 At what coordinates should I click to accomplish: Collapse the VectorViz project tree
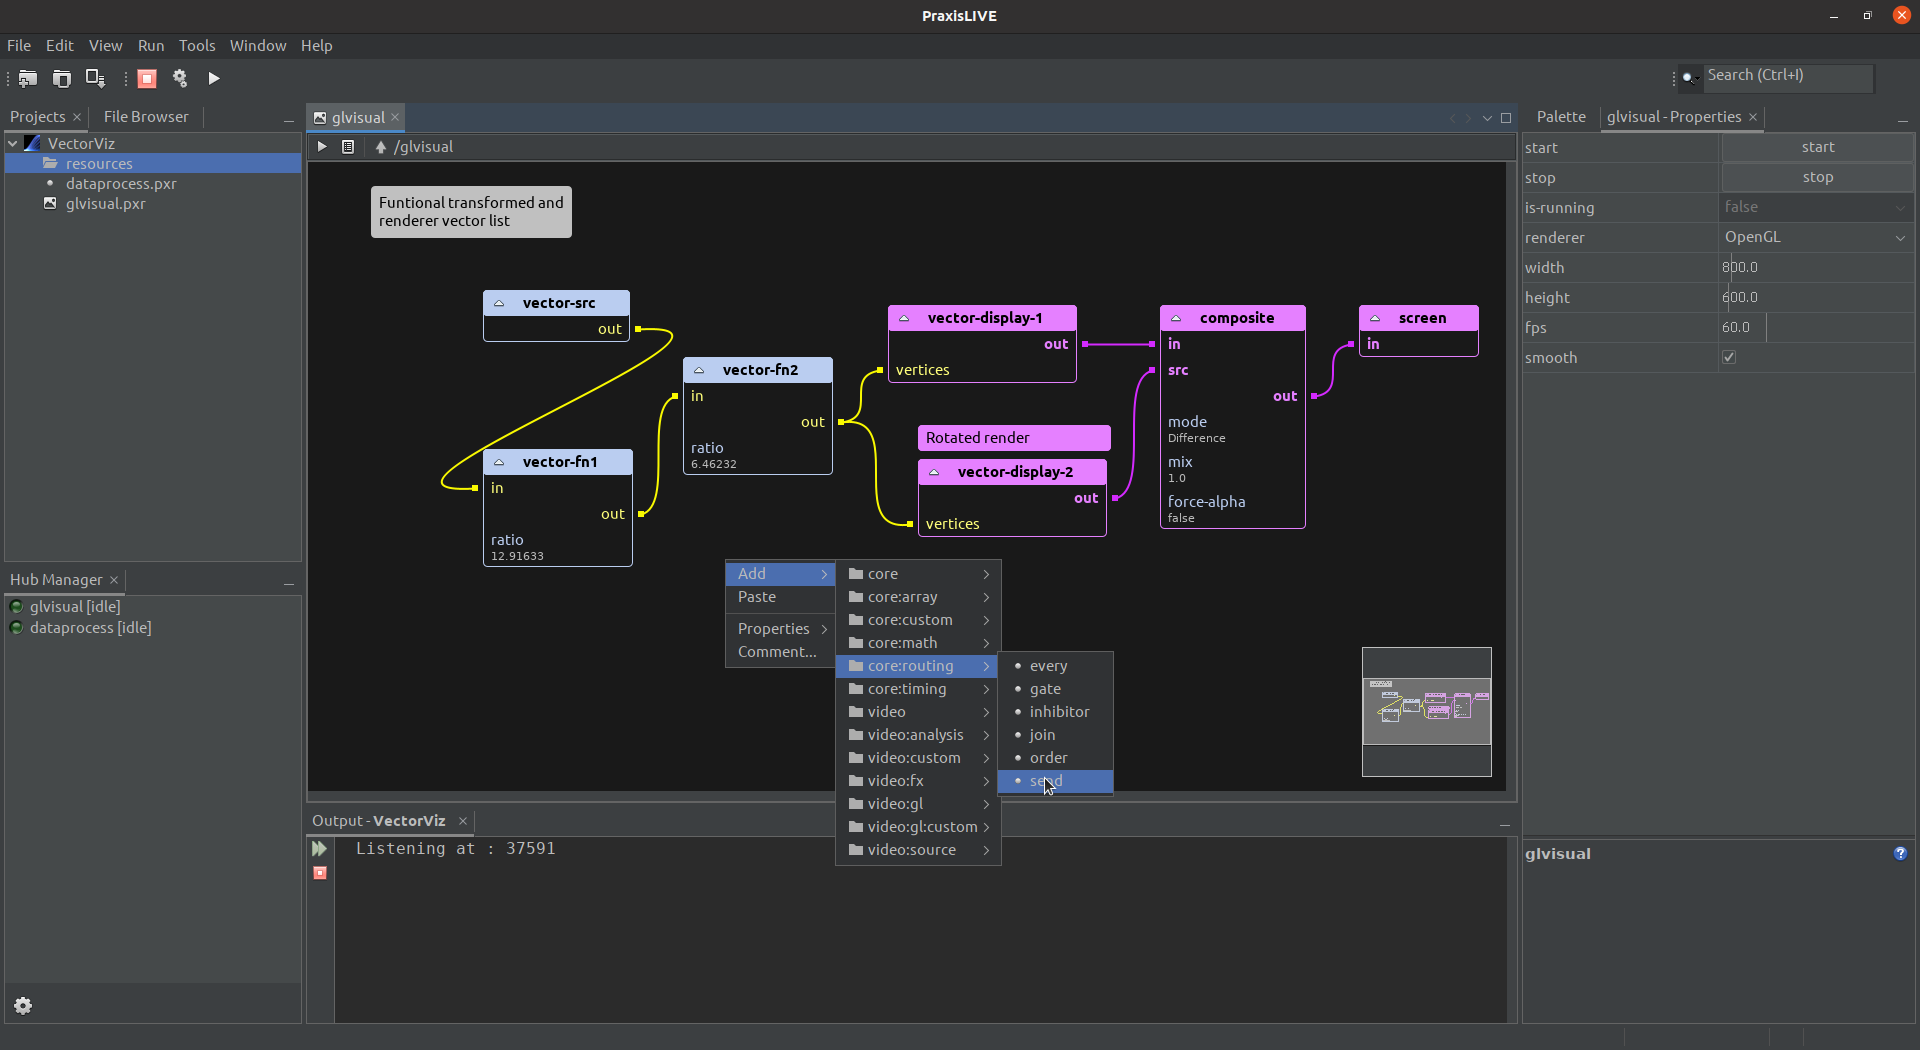[13, 143]
